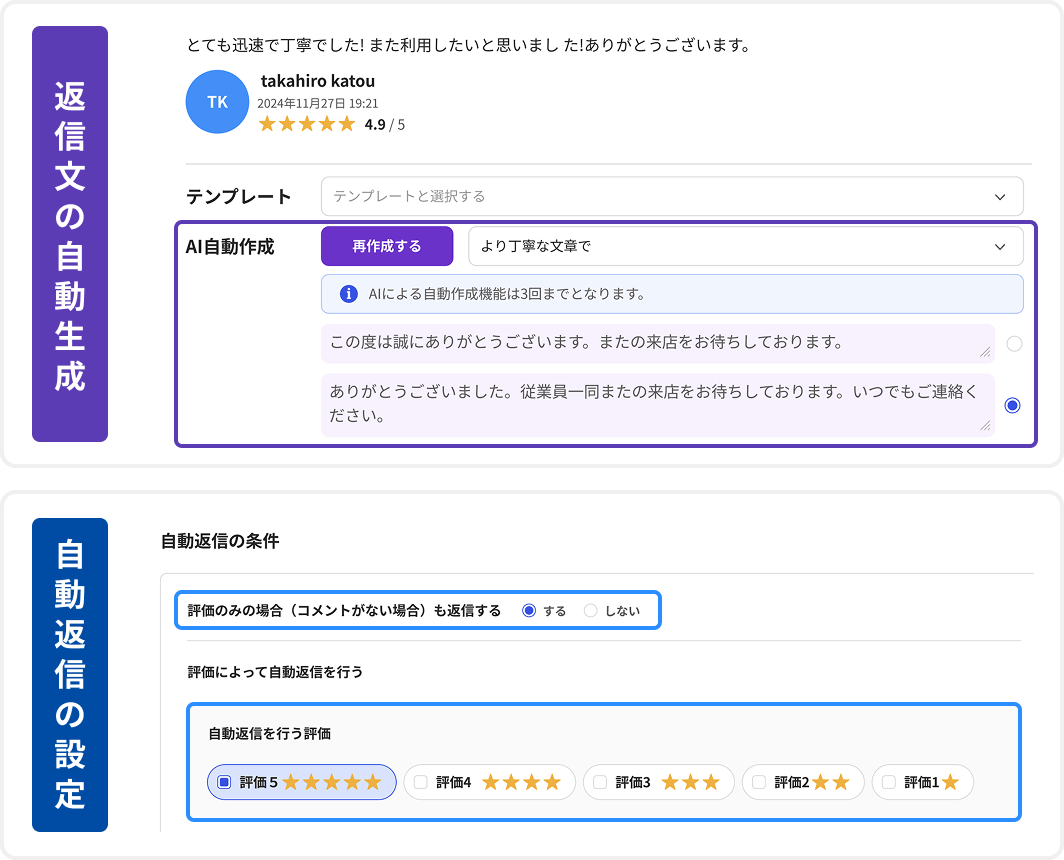Open the テンプレート dropdown
The image size is (1064, 860).
(x=670, y=196)
